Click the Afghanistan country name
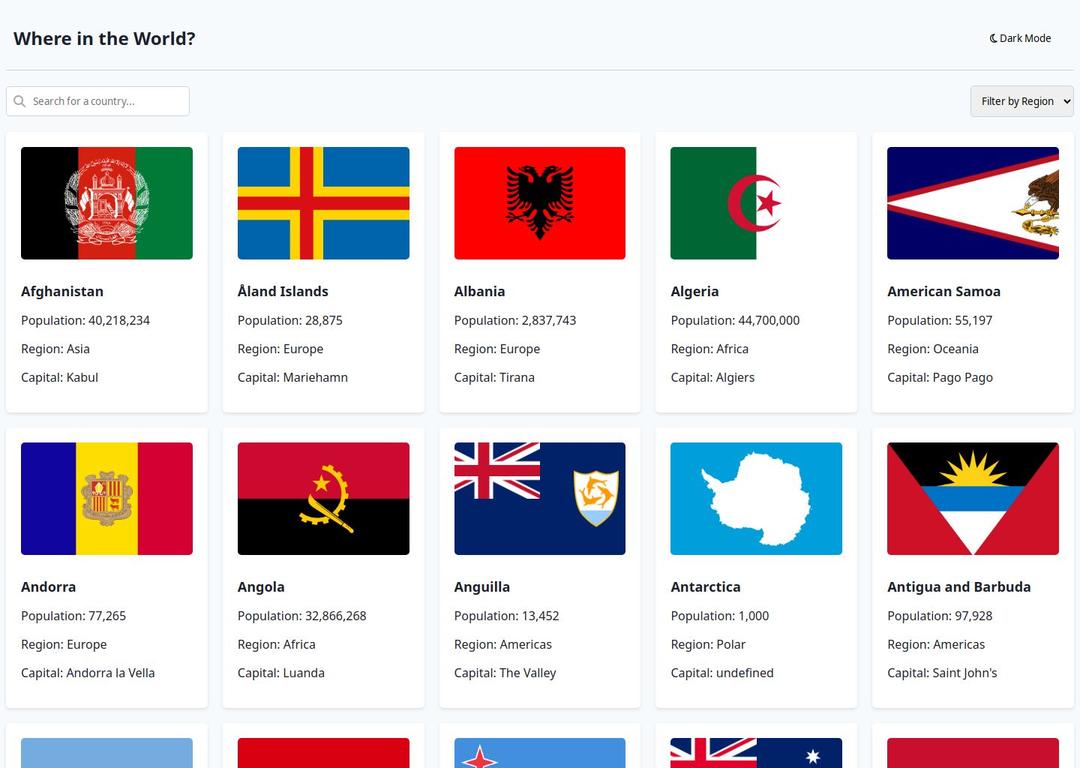This screenshot has width=1080, height=768. pyautogui.click(x=62, y=291)
